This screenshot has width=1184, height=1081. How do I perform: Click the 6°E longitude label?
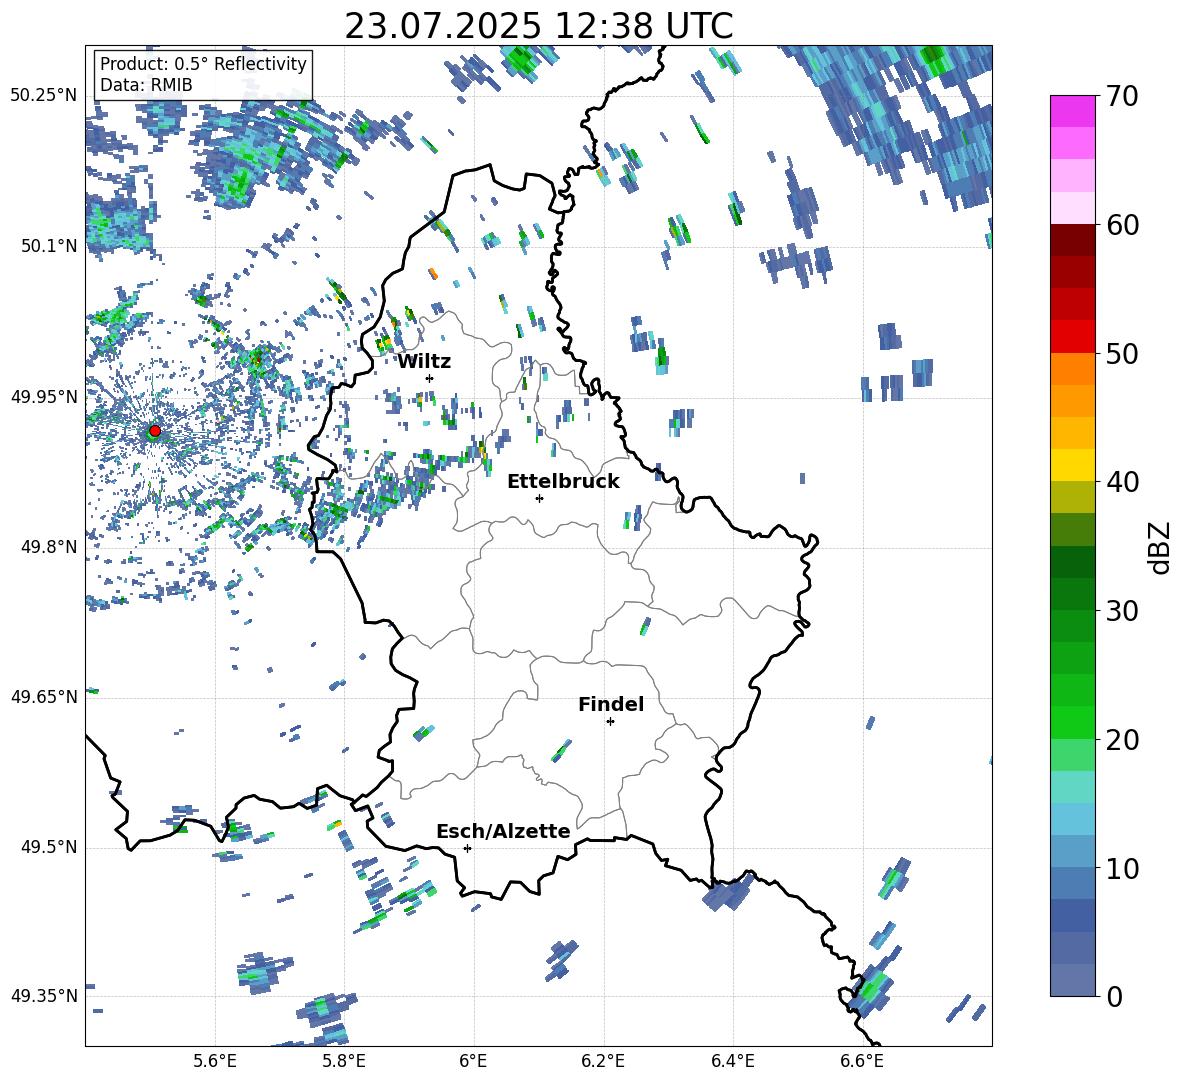[473, 1061]
